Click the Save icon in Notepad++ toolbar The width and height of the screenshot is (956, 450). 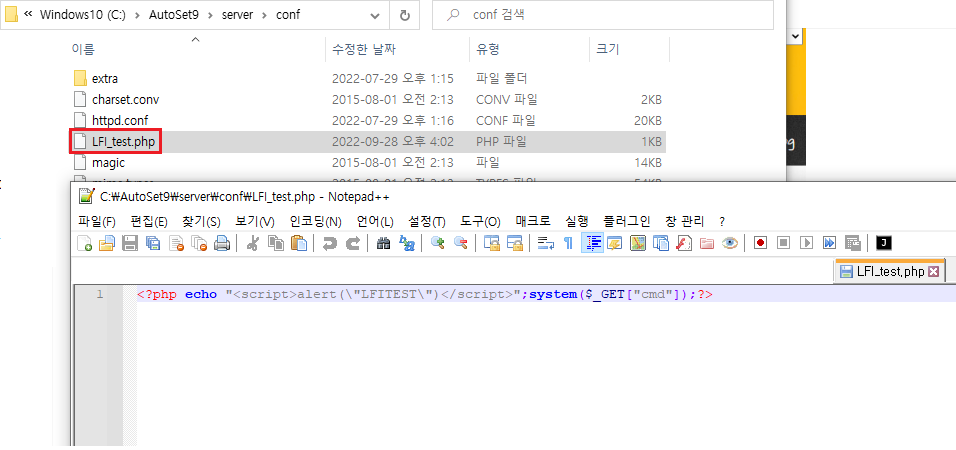coord(130,243)
